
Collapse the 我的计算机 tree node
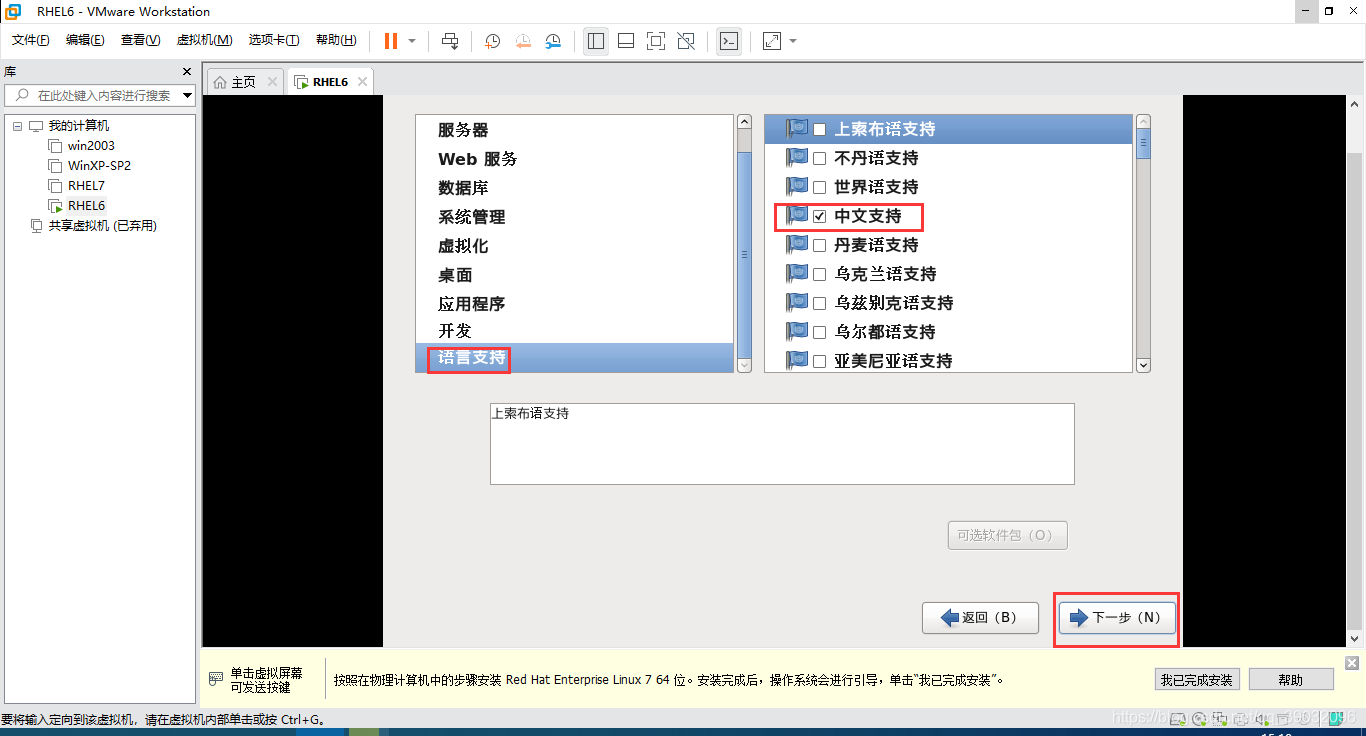click(x=17, y=126)
